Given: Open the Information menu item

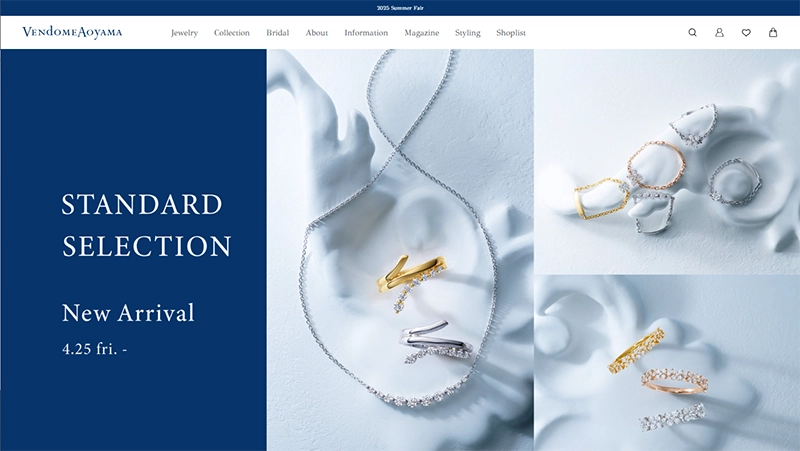Looking at the screenshot, I should pyautogui.click(x=366, y=33).
